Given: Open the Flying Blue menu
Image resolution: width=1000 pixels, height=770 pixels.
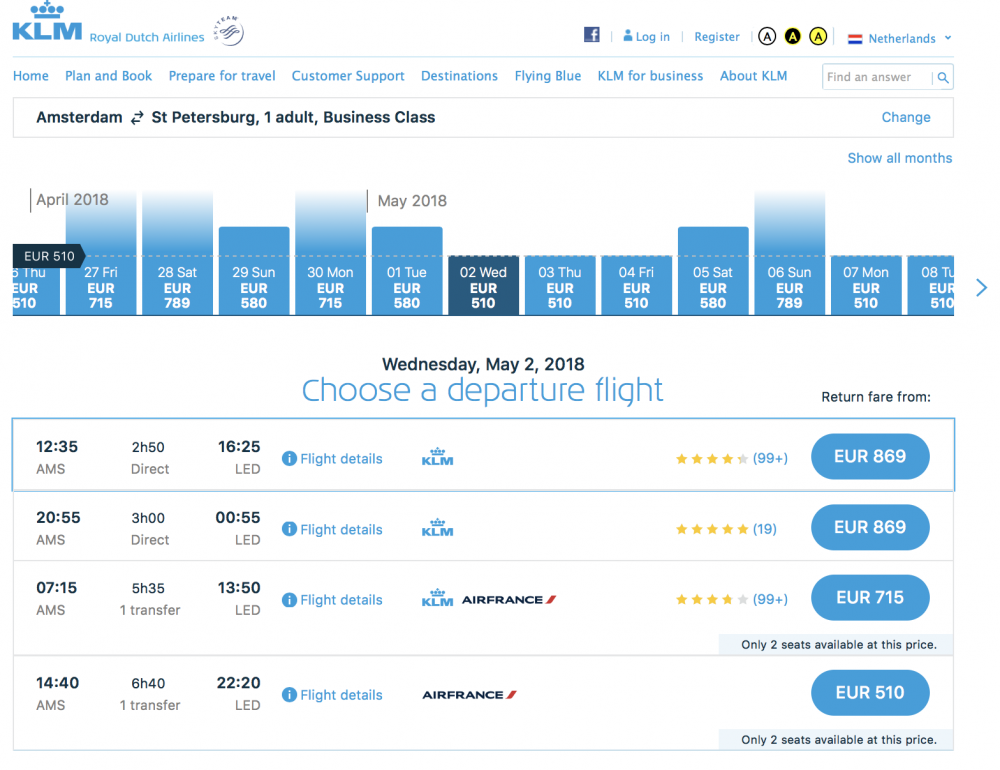Looking at the screenshot, I should [x=548, y=76].
